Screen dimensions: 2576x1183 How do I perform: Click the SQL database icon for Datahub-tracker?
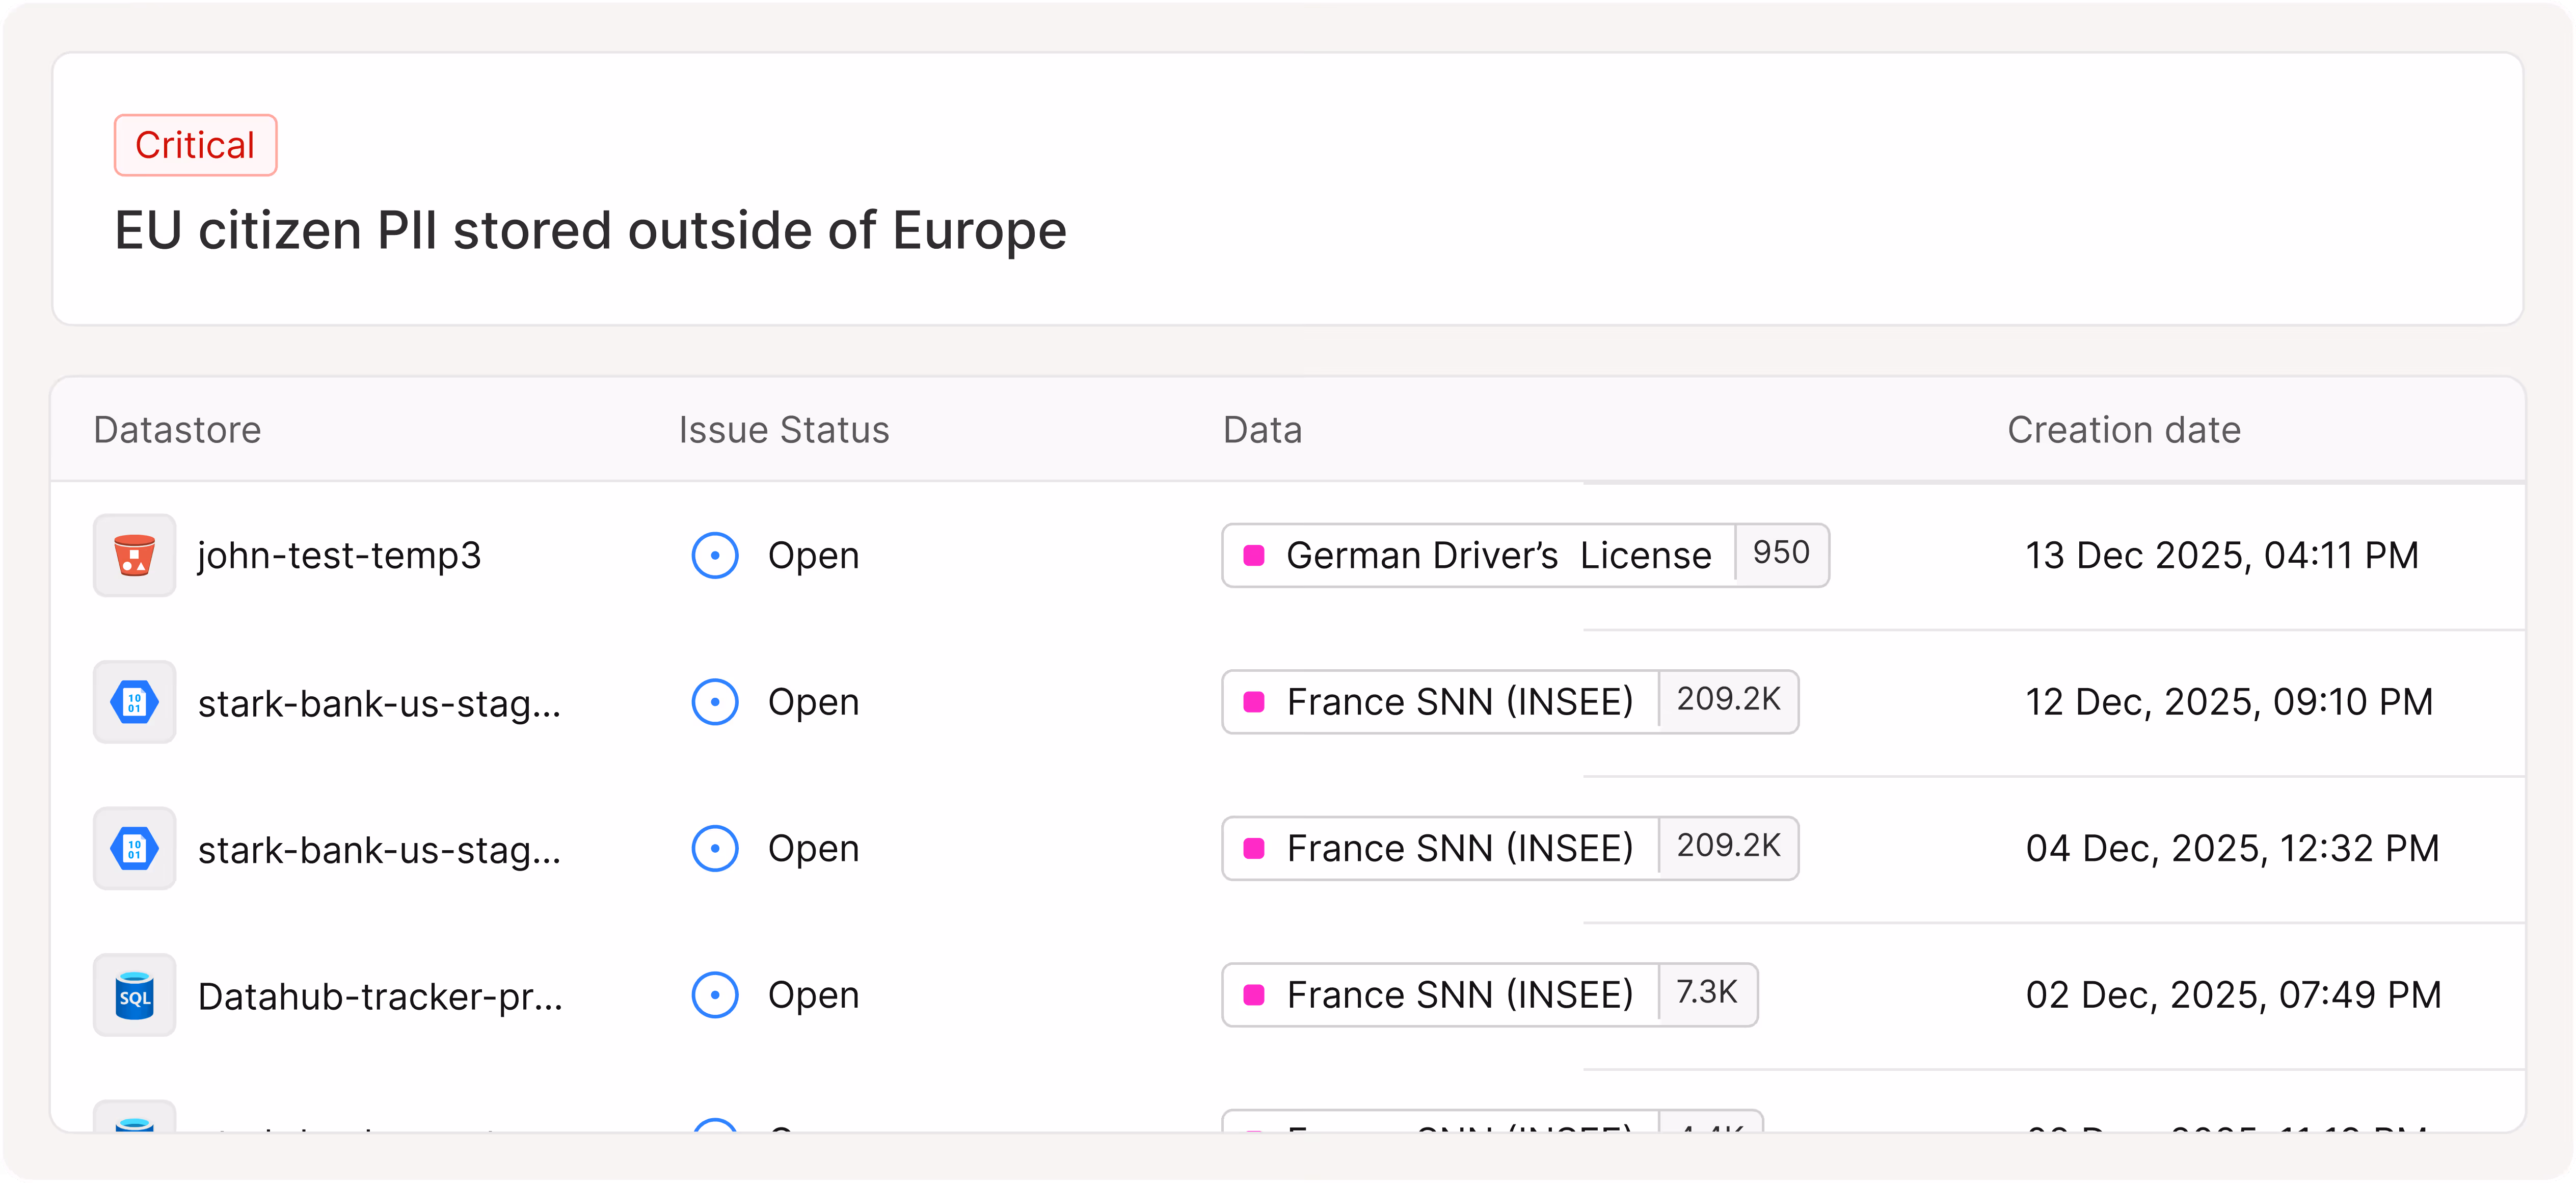click(x=134, y=995)
